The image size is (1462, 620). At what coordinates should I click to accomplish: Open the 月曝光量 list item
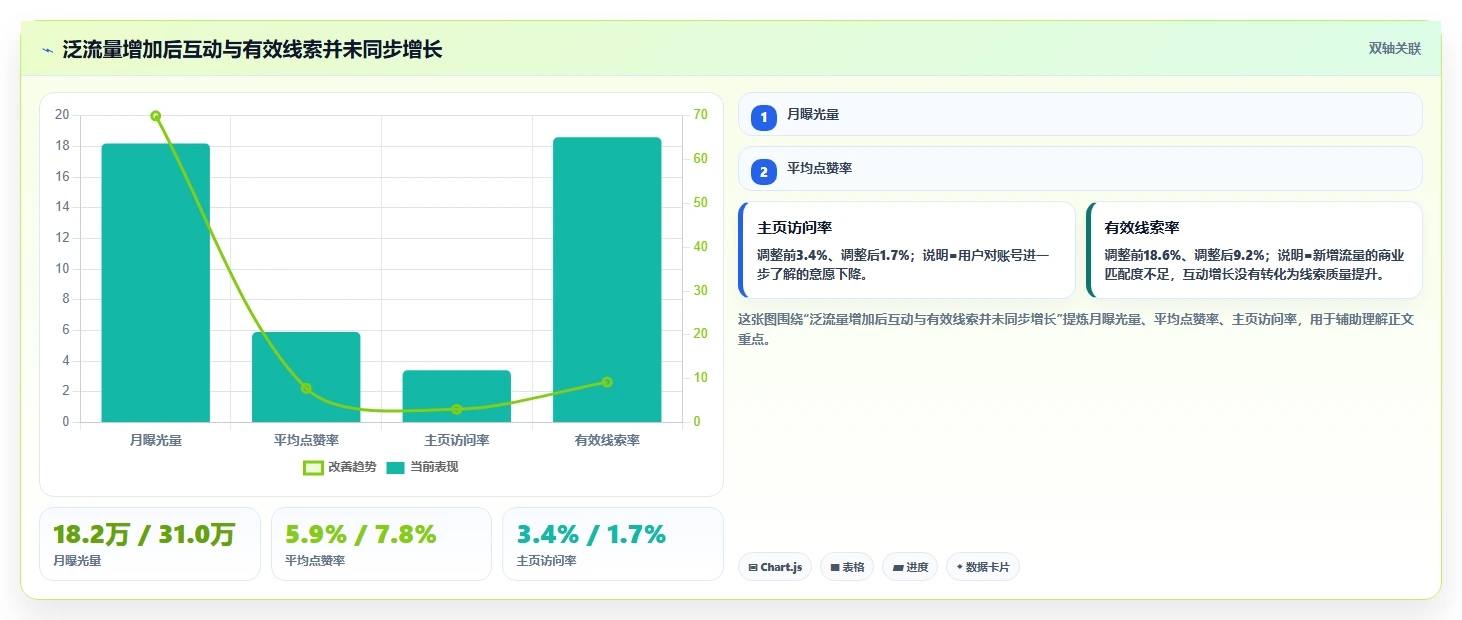pos(1080,114)
